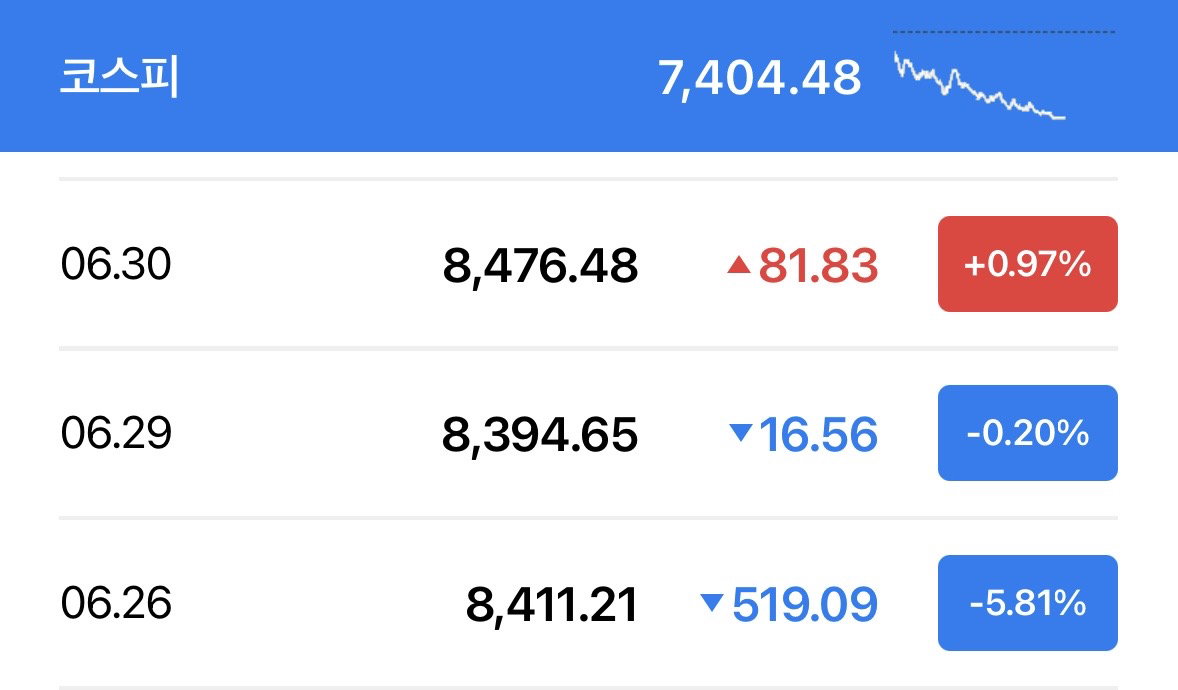Click the blue -0.20% badge
This screenshot has width=1178, height=690.
pos(1028,433)
